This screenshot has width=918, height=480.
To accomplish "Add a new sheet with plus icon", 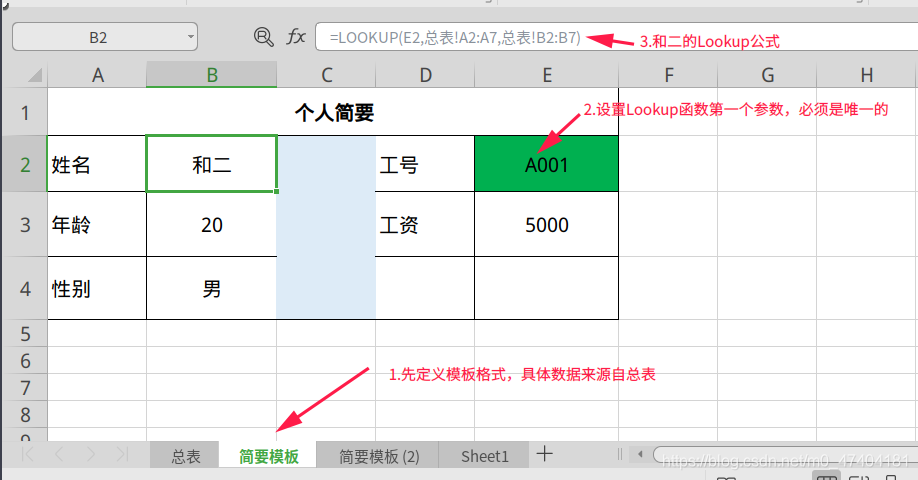I will (544, 454).
